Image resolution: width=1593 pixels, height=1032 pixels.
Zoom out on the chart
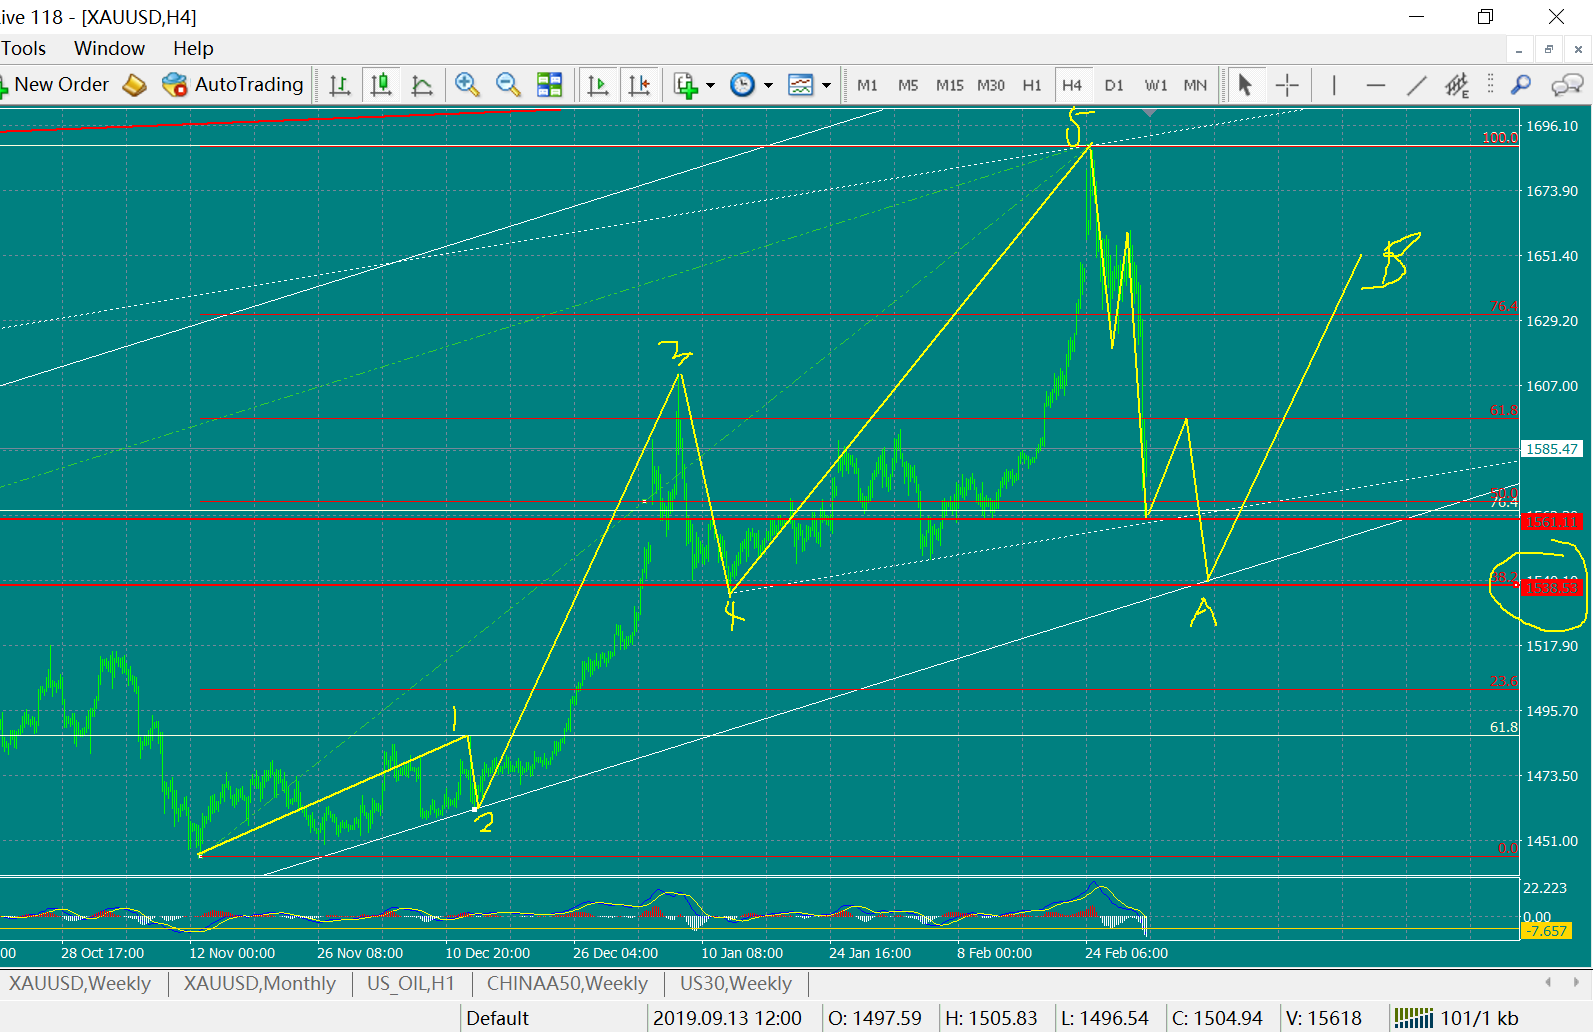[508, 85]
